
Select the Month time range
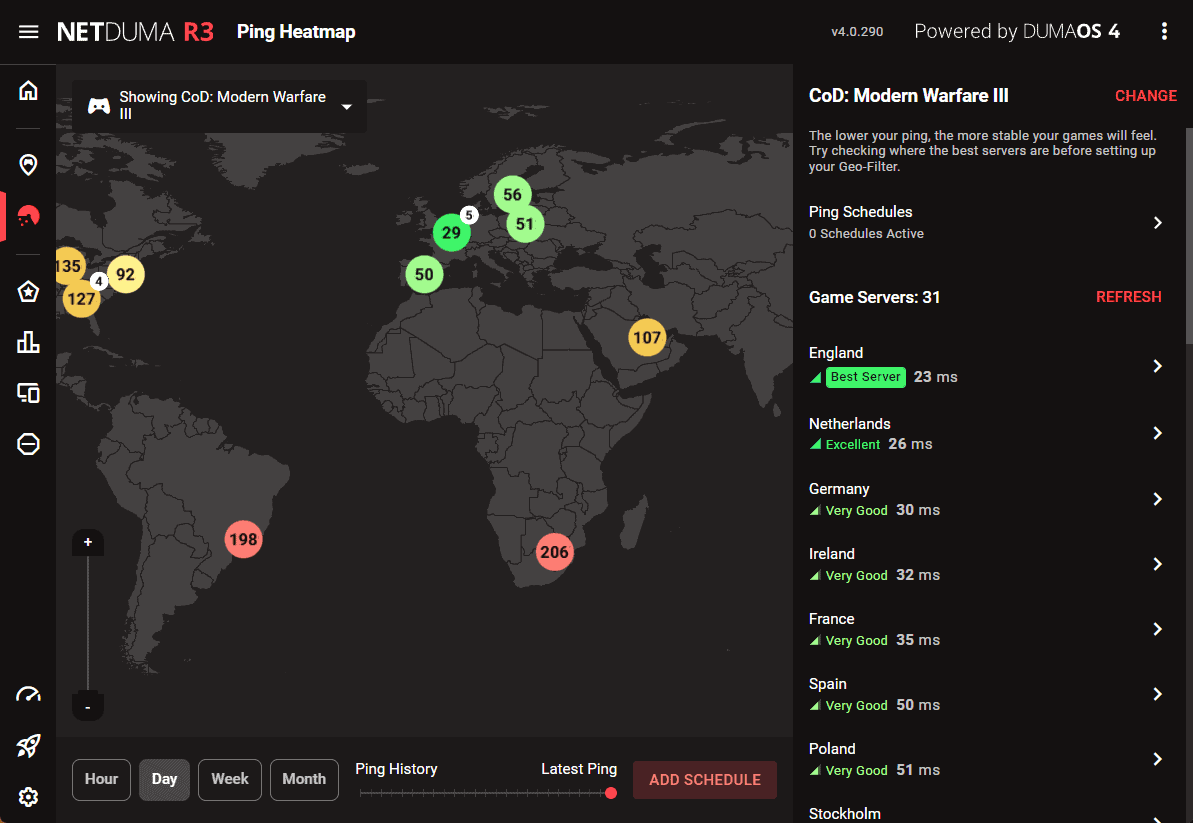coord(304,780)
